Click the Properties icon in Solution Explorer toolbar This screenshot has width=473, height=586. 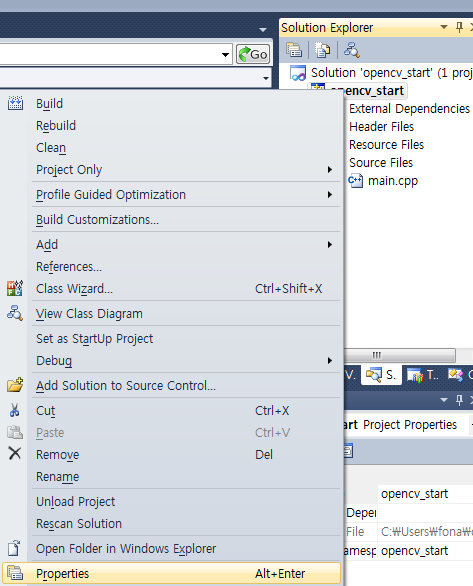(x=294, y=50)
